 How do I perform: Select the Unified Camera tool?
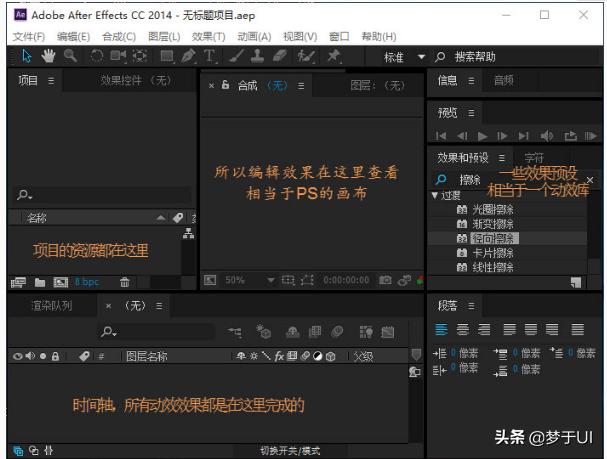coord(118,56)
